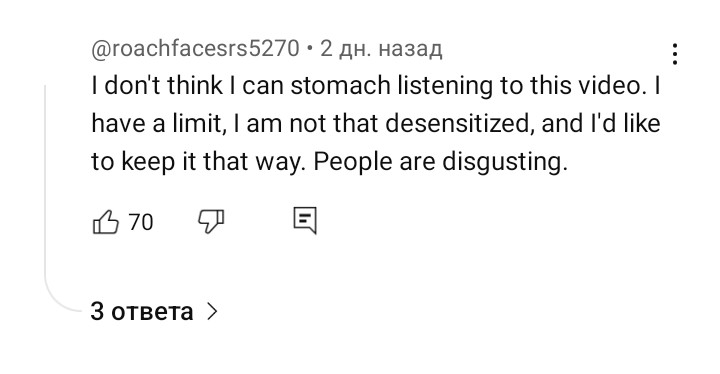Viewport: 720px width, 374px height.
Task: Open @roachfacesrs5270 channel profile
Action: (x=196, y=48)
